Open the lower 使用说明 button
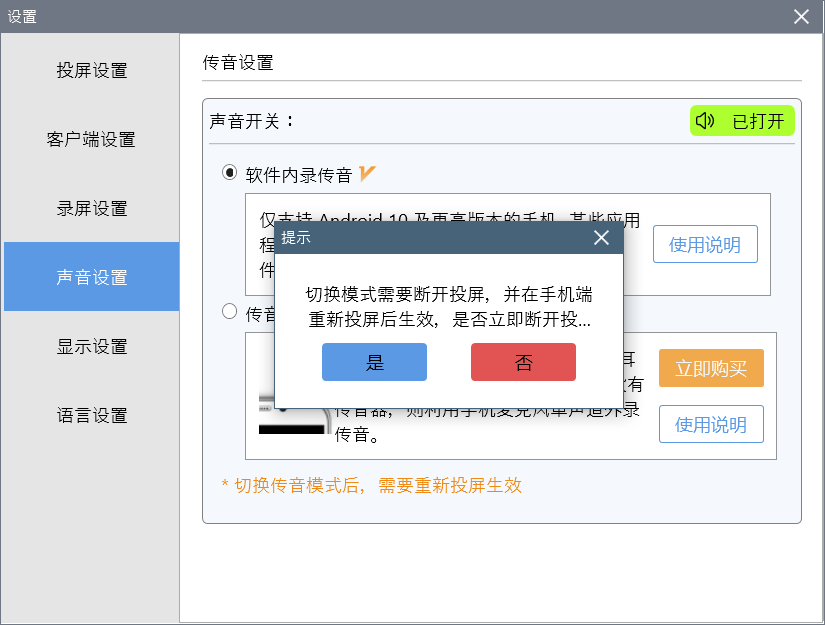 coord(711,424)
